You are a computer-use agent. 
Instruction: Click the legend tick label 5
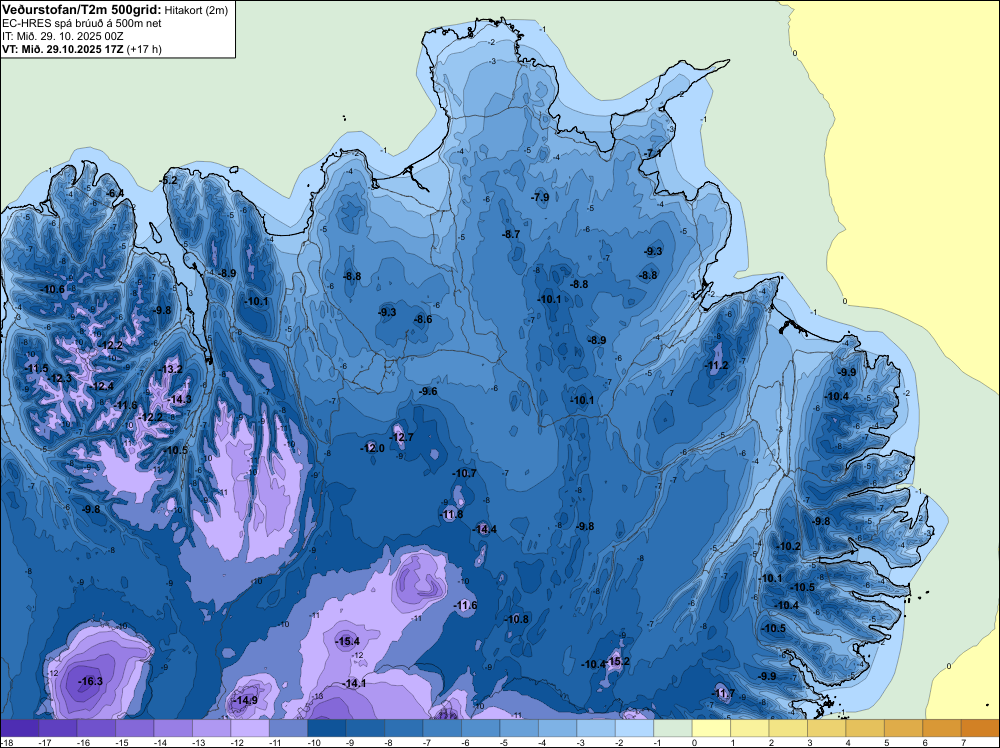tap(886, 742)
